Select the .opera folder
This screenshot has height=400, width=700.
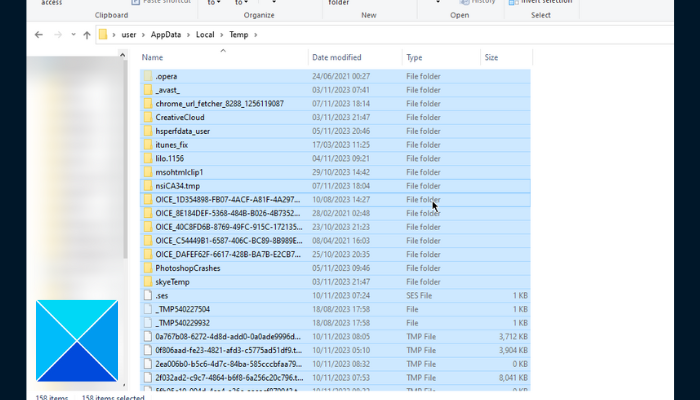(166, 76)
